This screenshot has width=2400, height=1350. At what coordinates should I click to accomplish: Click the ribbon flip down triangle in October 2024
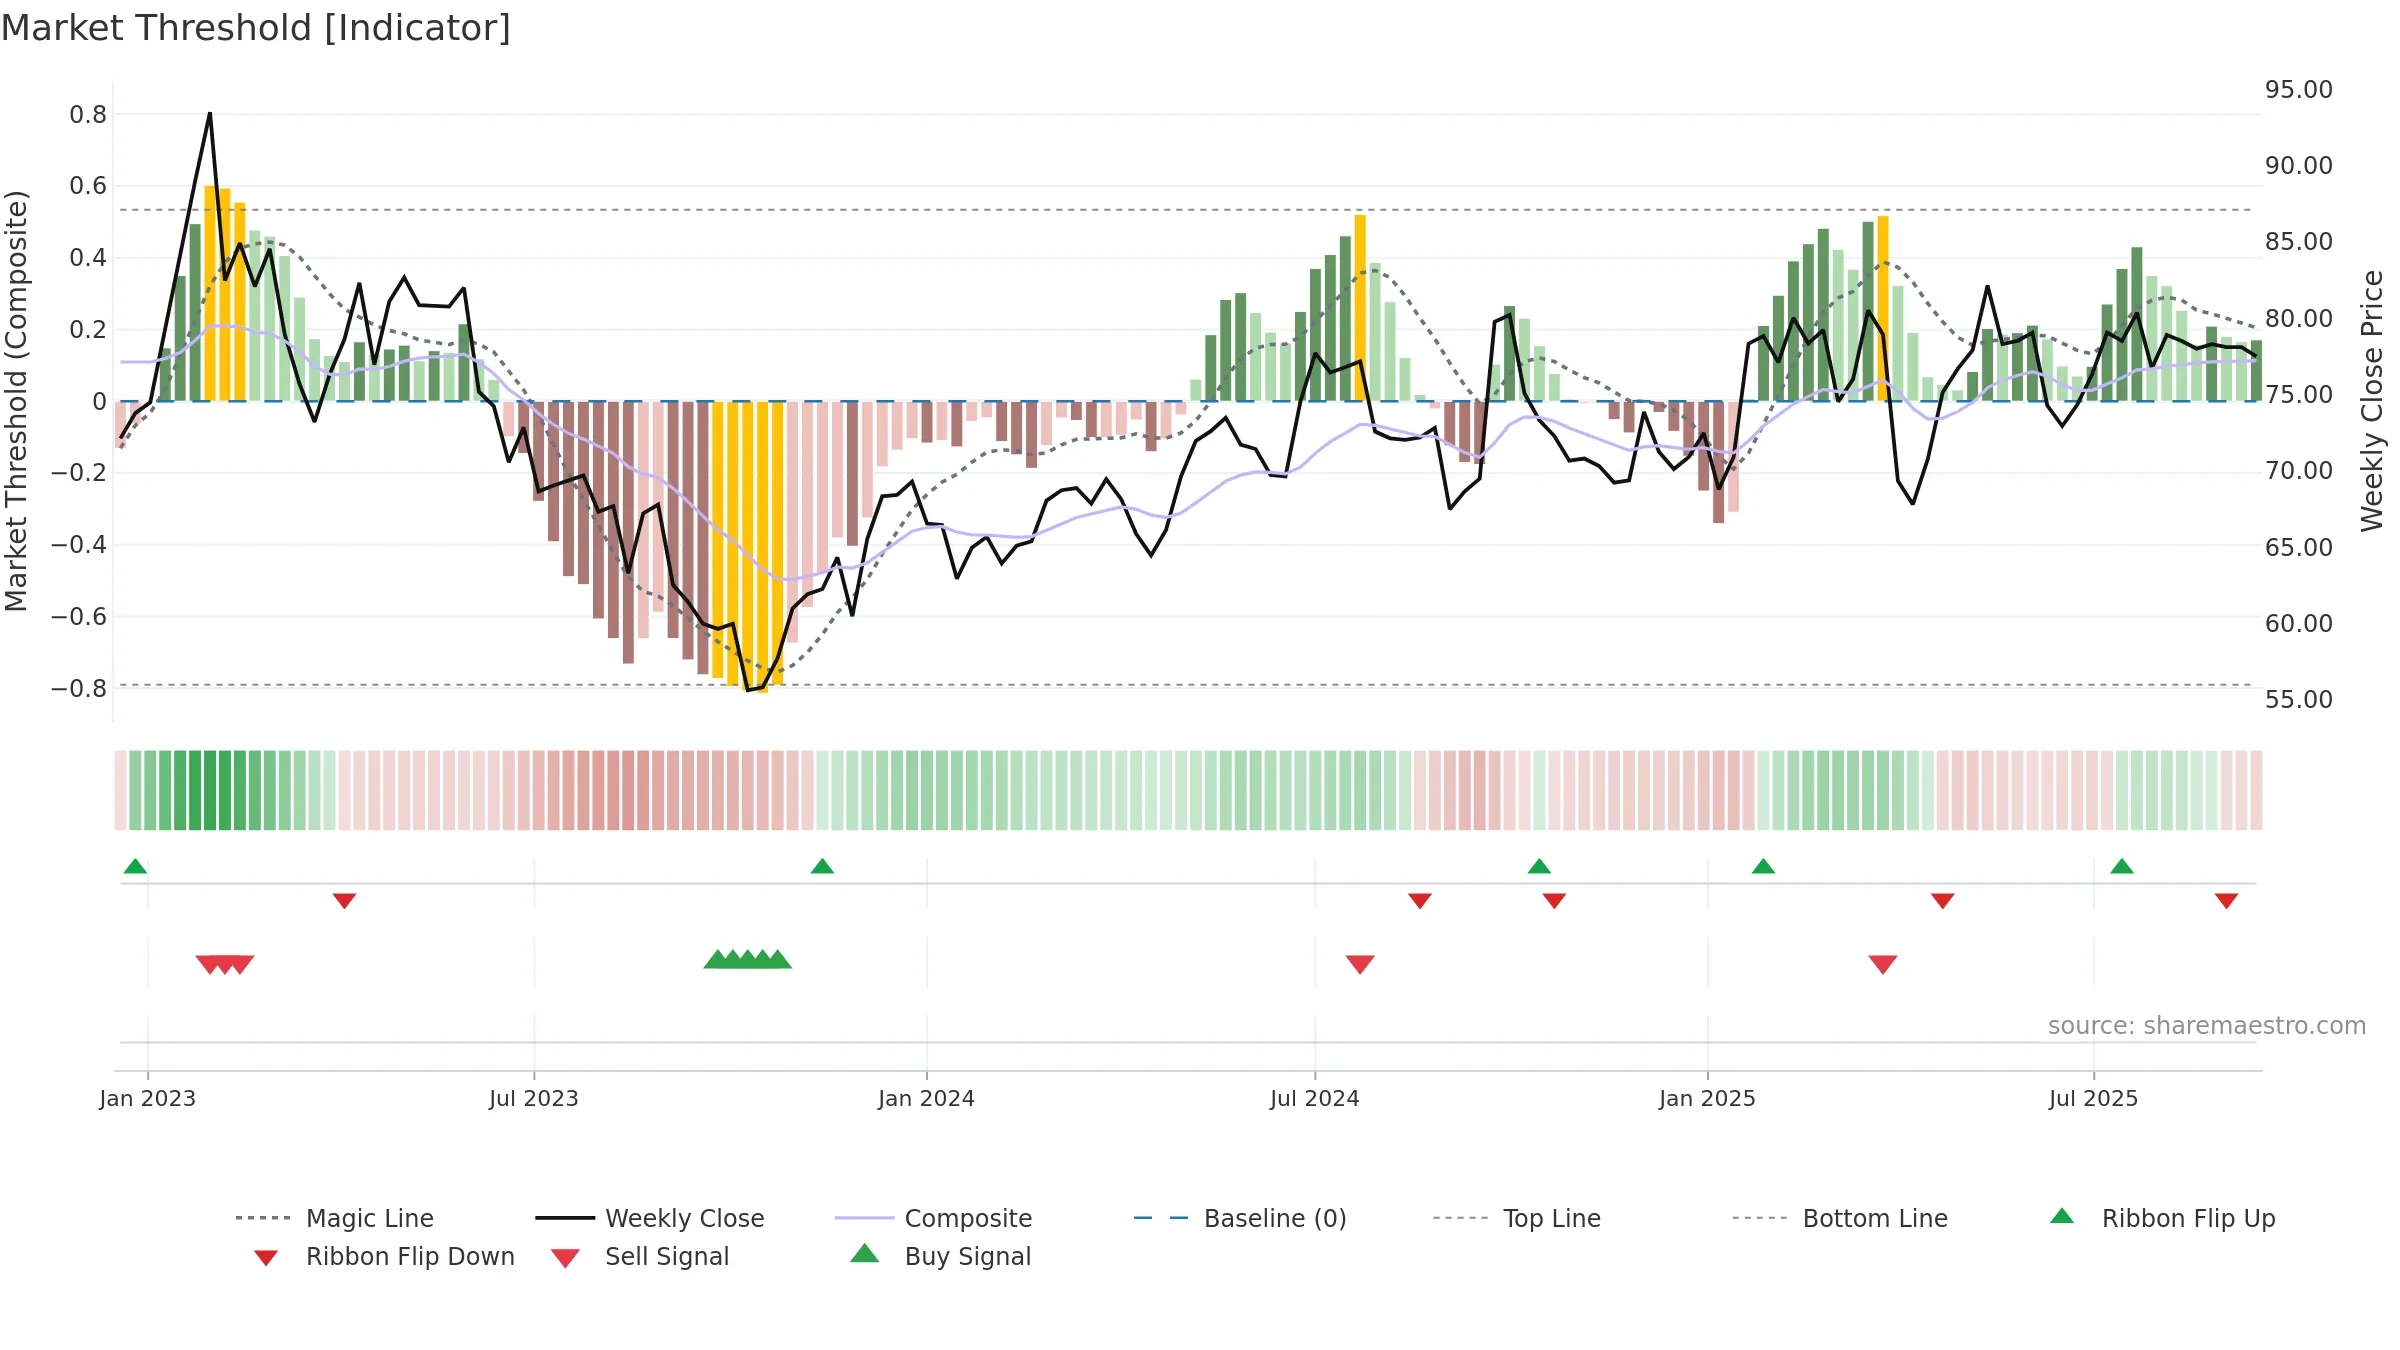1554,901
